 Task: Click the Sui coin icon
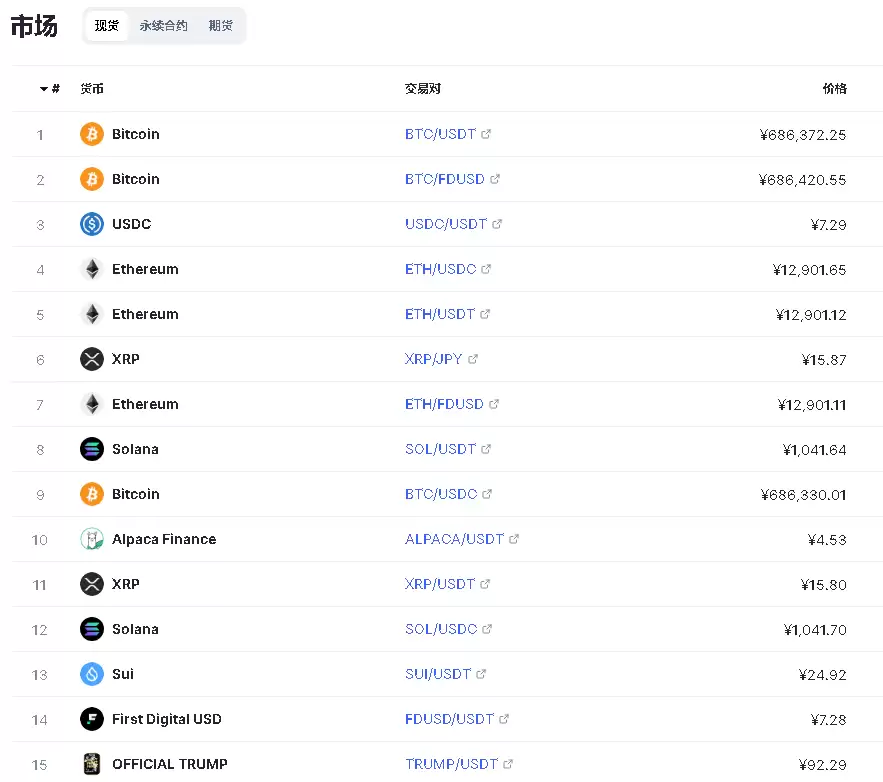[91, 674]
